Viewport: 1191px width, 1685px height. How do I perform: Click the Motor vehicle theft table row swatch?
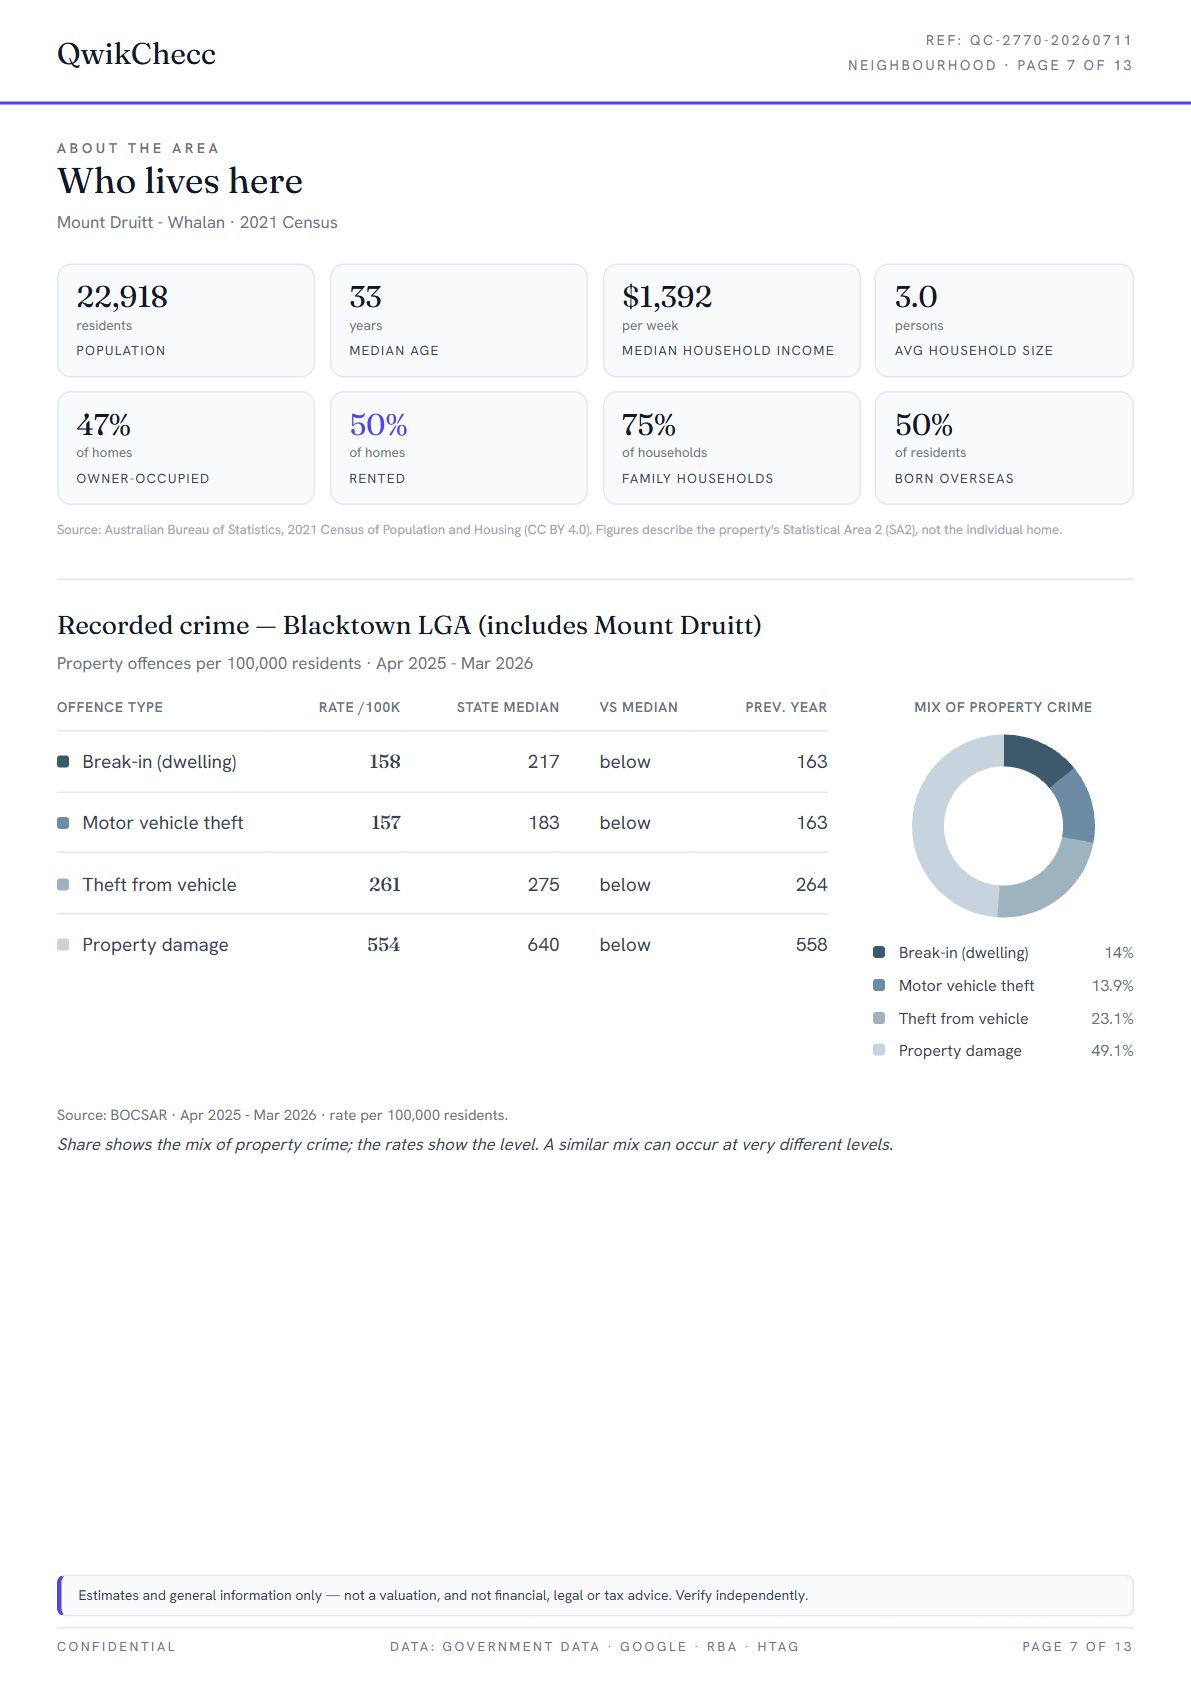(x=63, y=823)
